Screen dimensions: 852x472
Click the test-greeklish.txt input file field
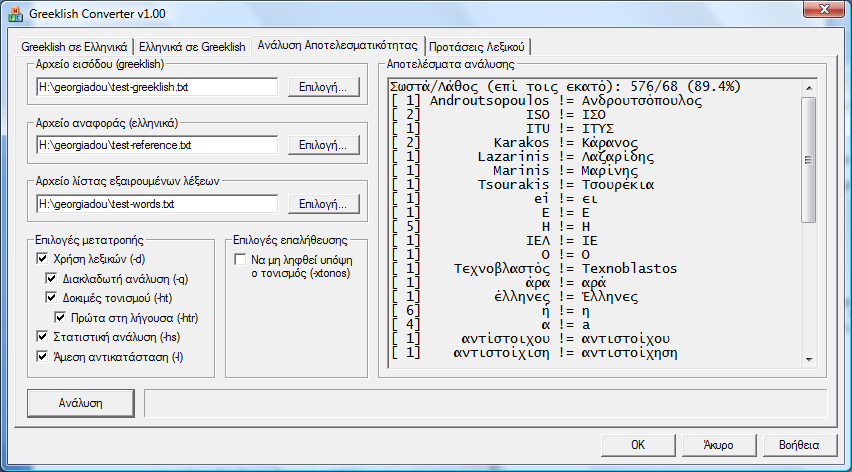(x=157, y=87)
